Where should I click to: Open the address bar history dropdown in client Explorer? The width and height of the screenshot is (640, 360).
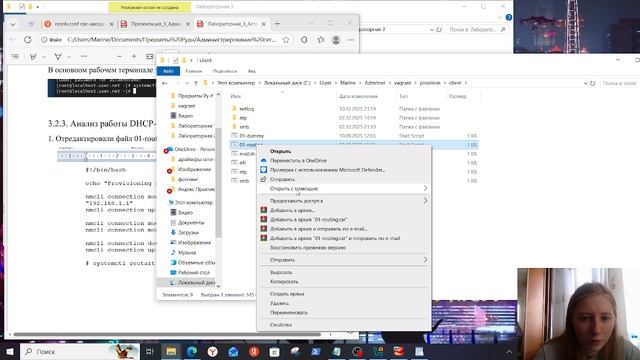click(586, 83)
